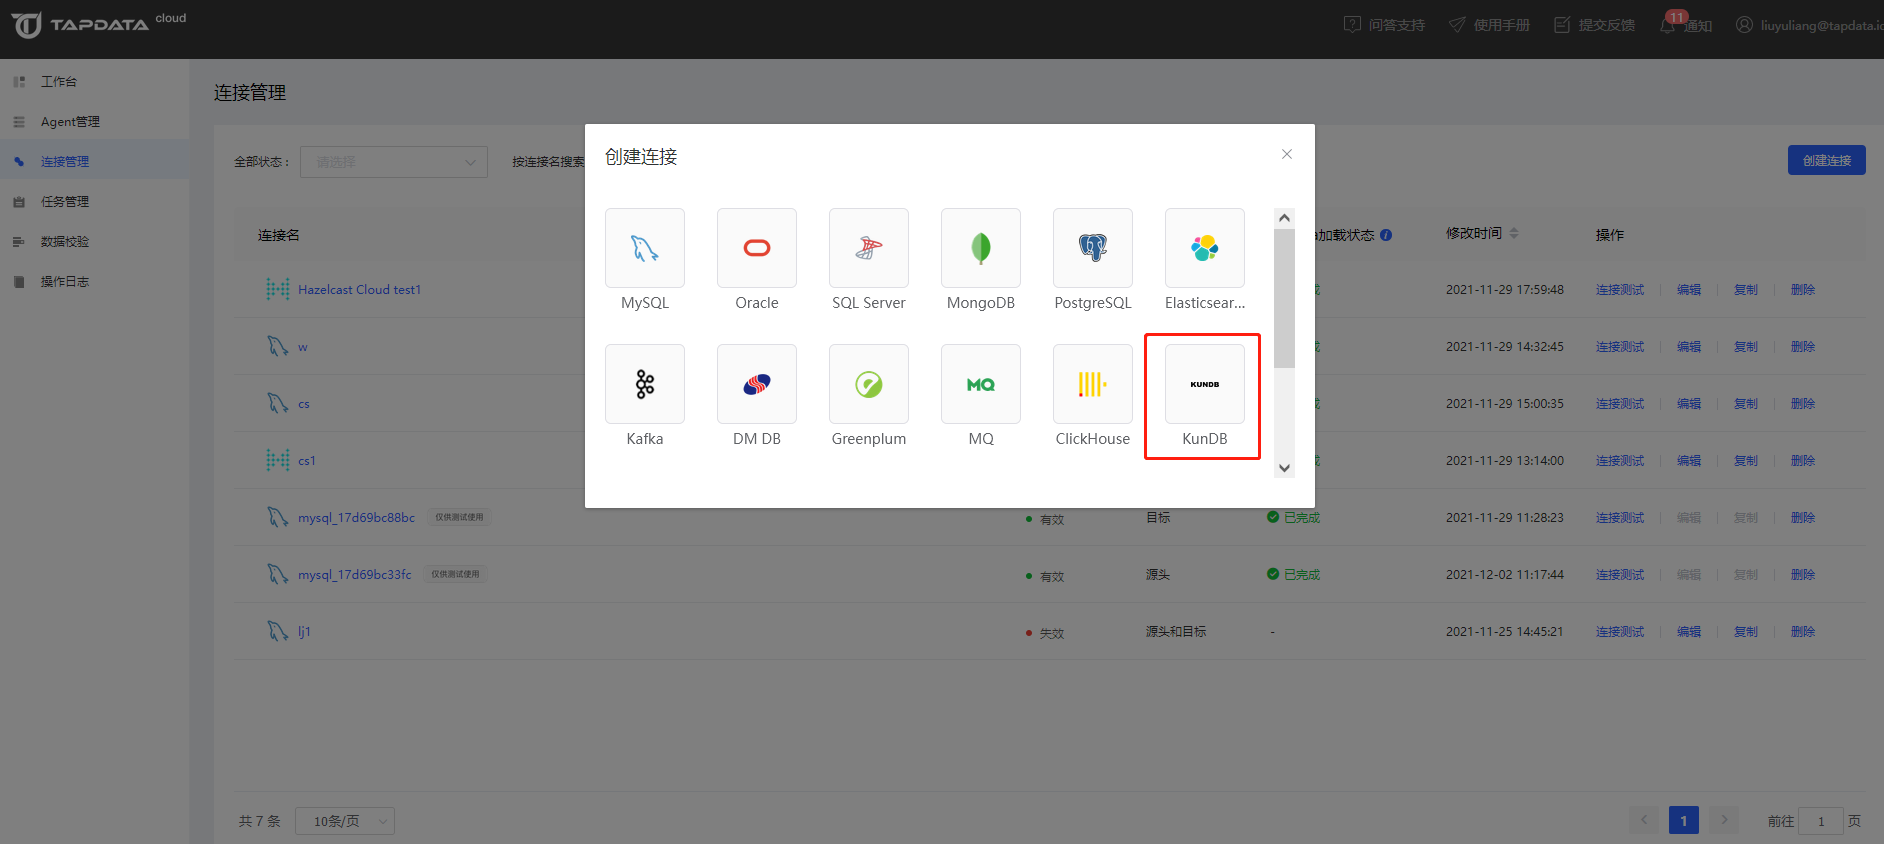Choose the MySQL database icon
The width and height of the screenshot is (1884, 844).
point(645,248)
